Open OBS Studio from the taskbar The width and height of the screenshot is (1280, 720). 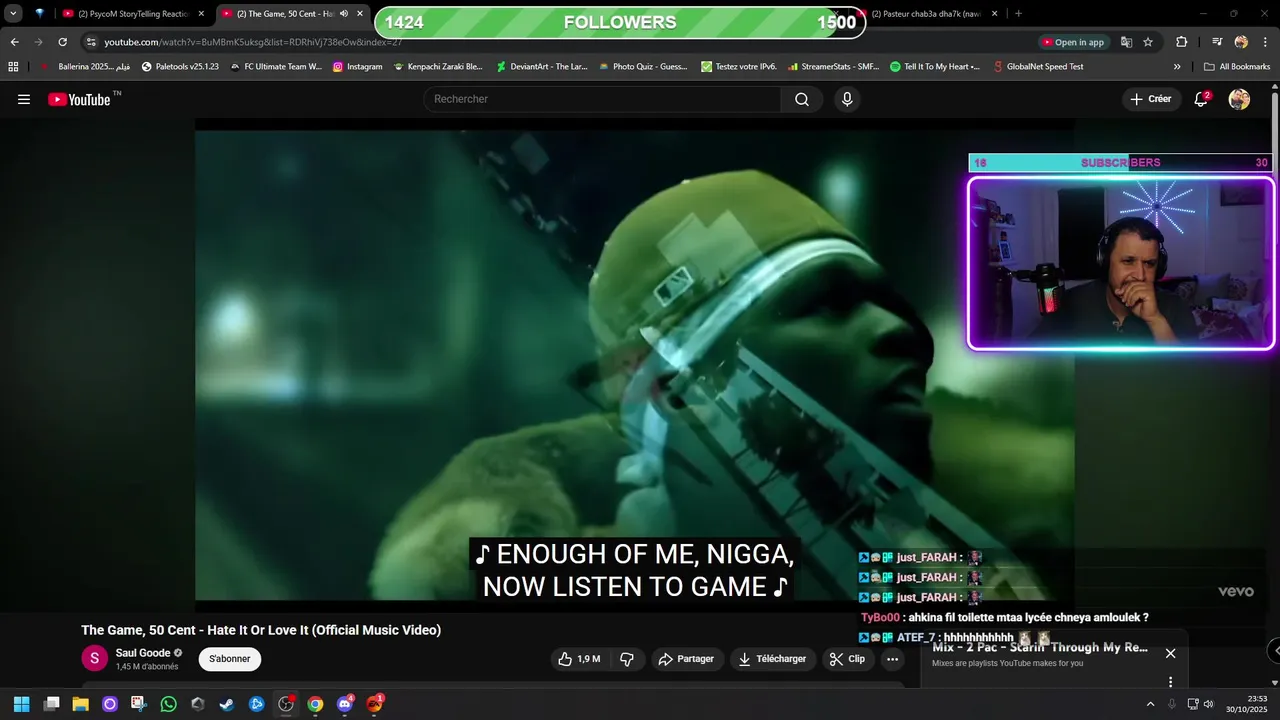pos(286,704)
